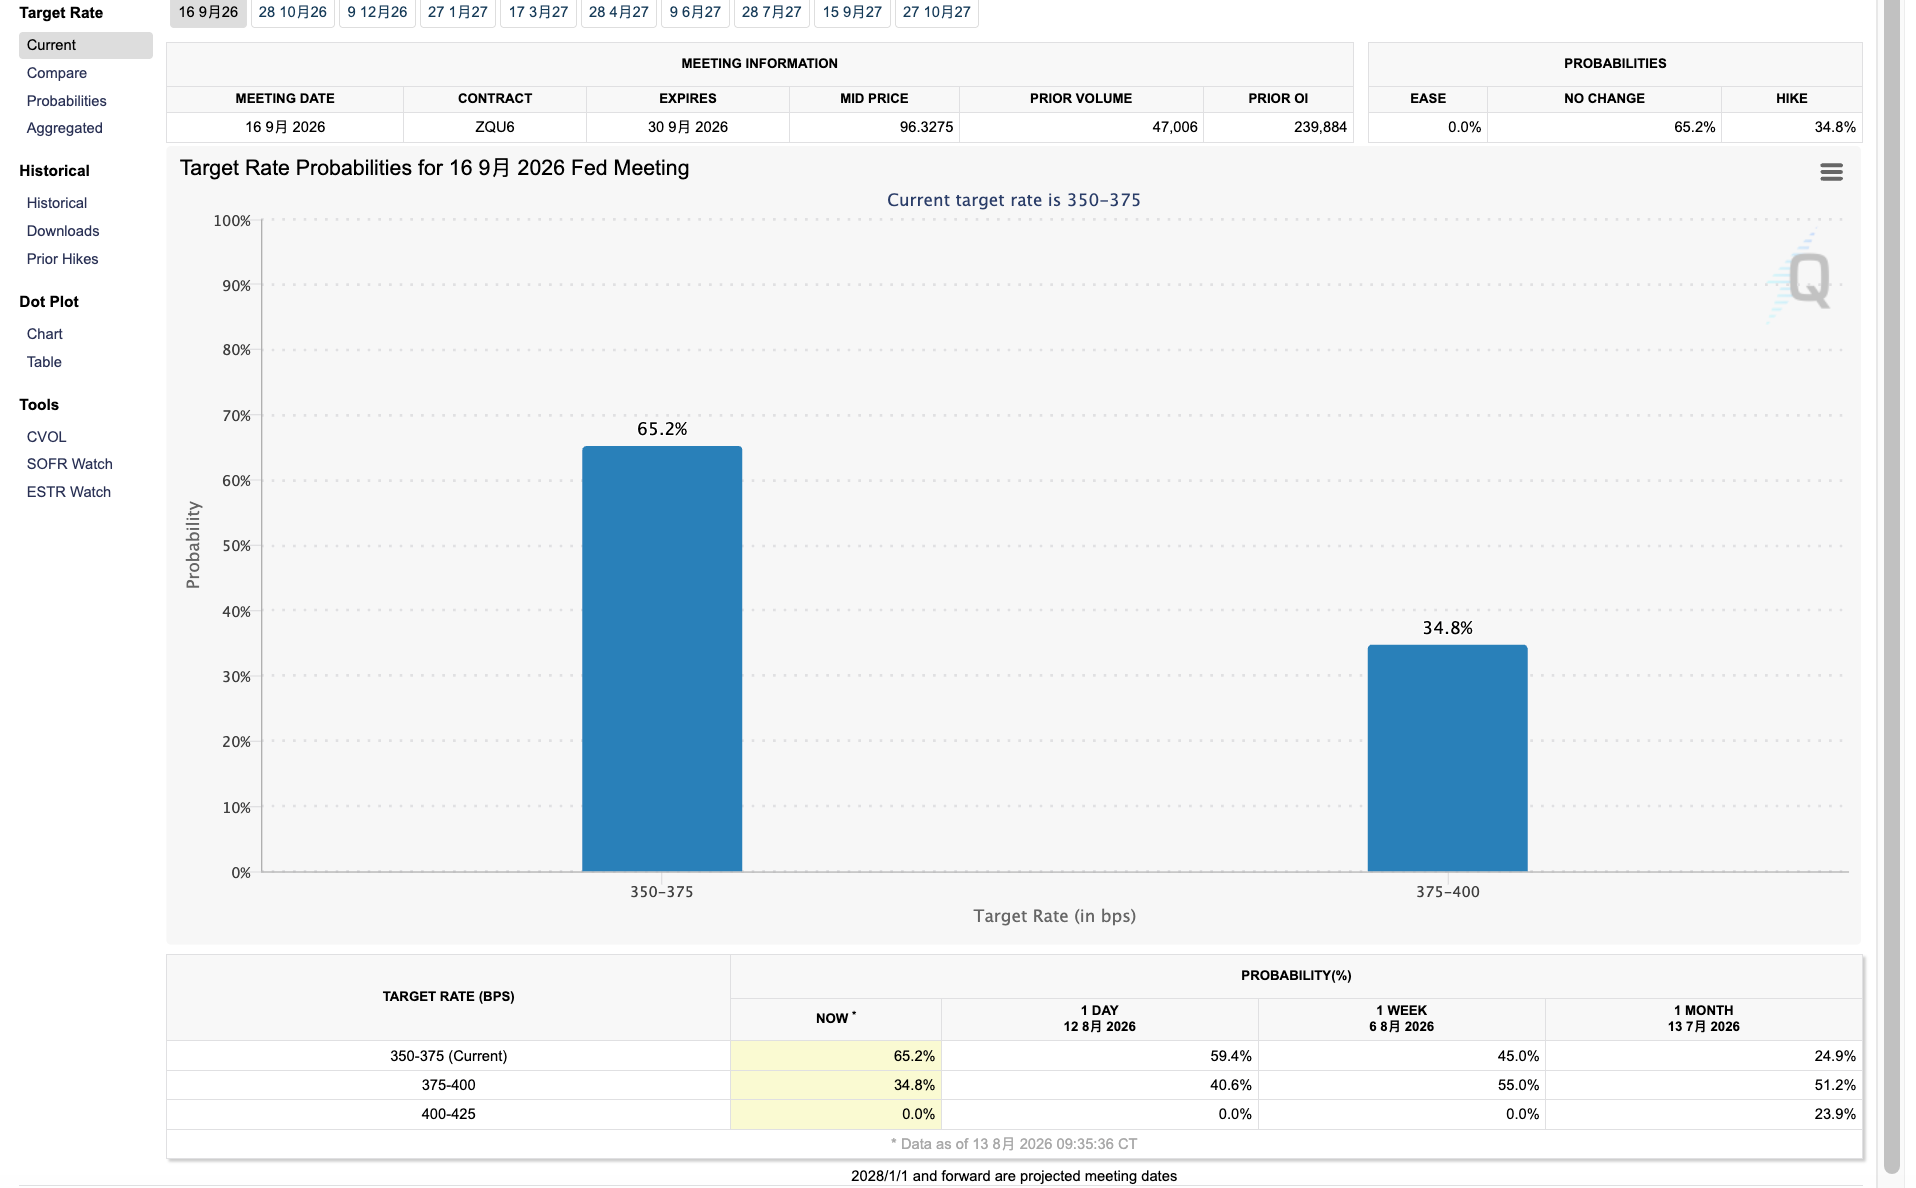This screenshot has width=1916, height=1188.
Task: Select the 28 10月26 meeting tab
Action: pyautogui.click(x=292, y=12)
